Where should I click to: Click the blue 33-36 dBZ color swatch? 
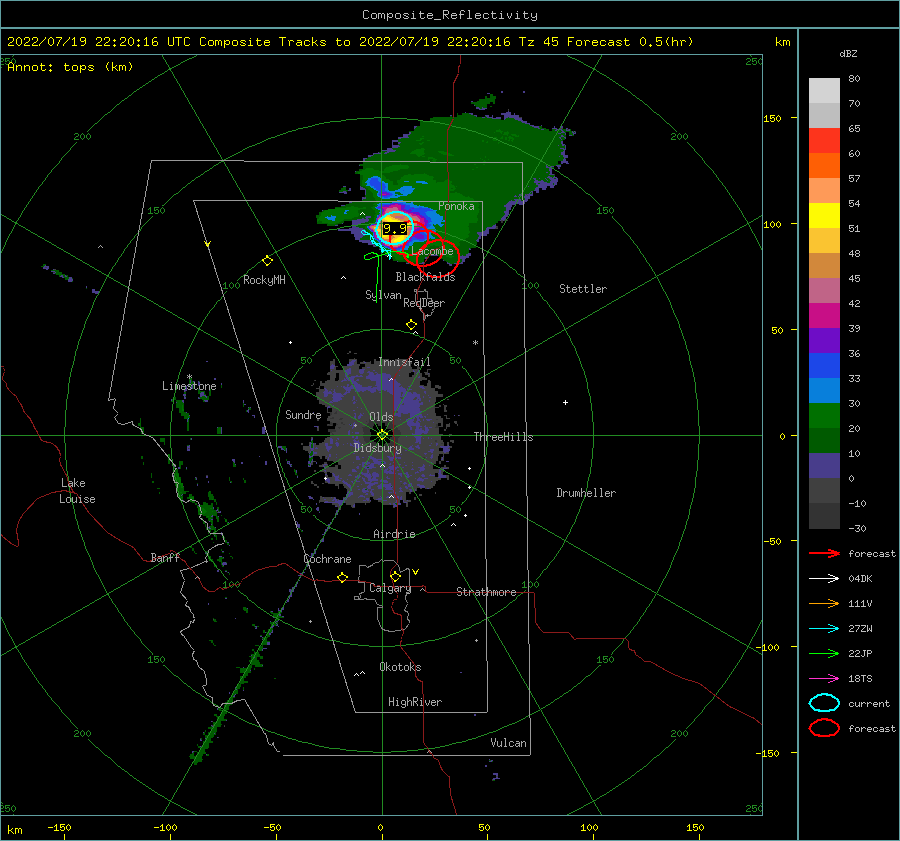(x=824, y=366)
